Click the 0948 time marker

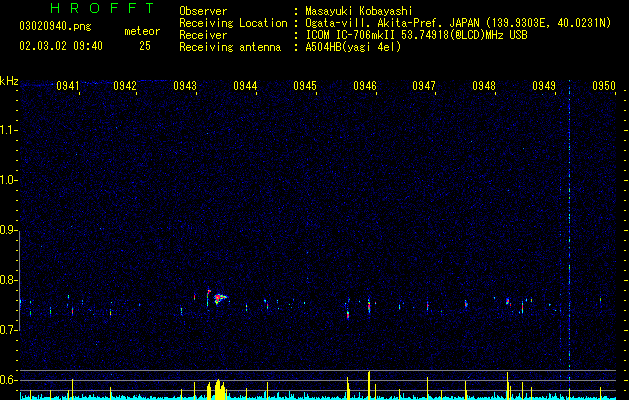(x=484, y=86)
